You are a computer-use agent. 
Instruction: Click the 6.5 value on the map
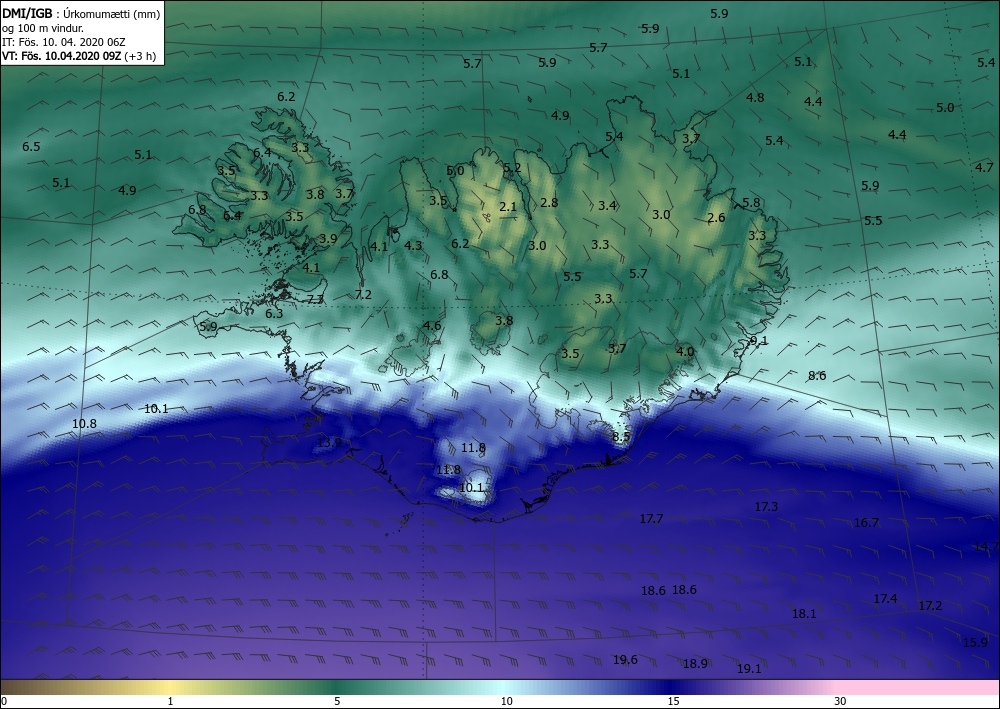(x=31, y=147)
